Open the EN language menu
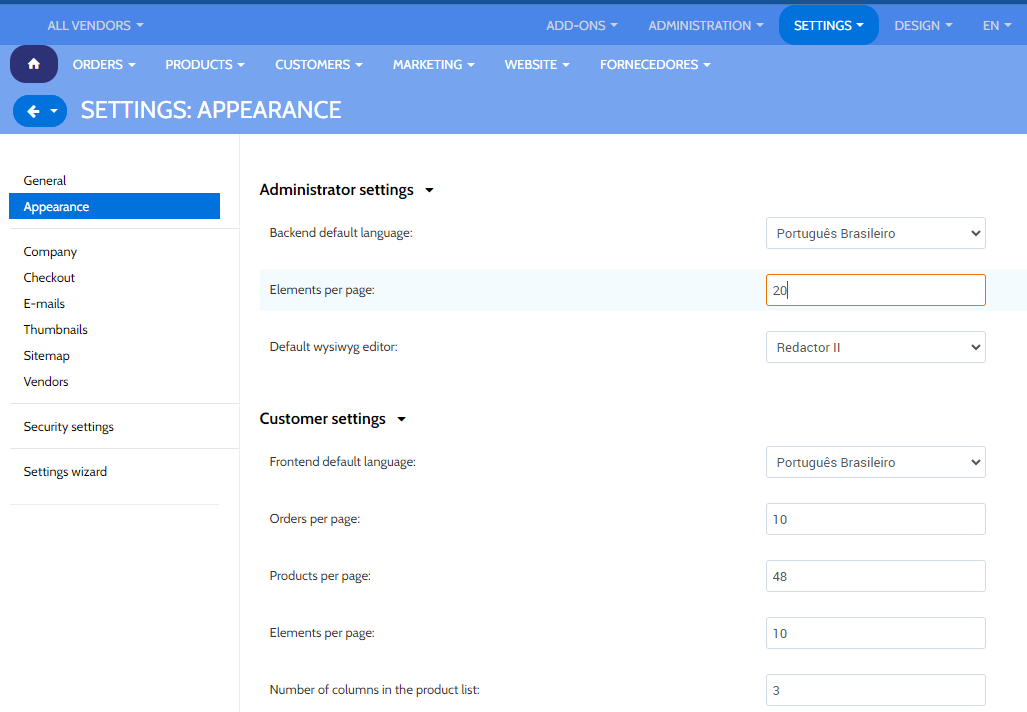Screen dimensions: 1027x712 coord(997,26)
